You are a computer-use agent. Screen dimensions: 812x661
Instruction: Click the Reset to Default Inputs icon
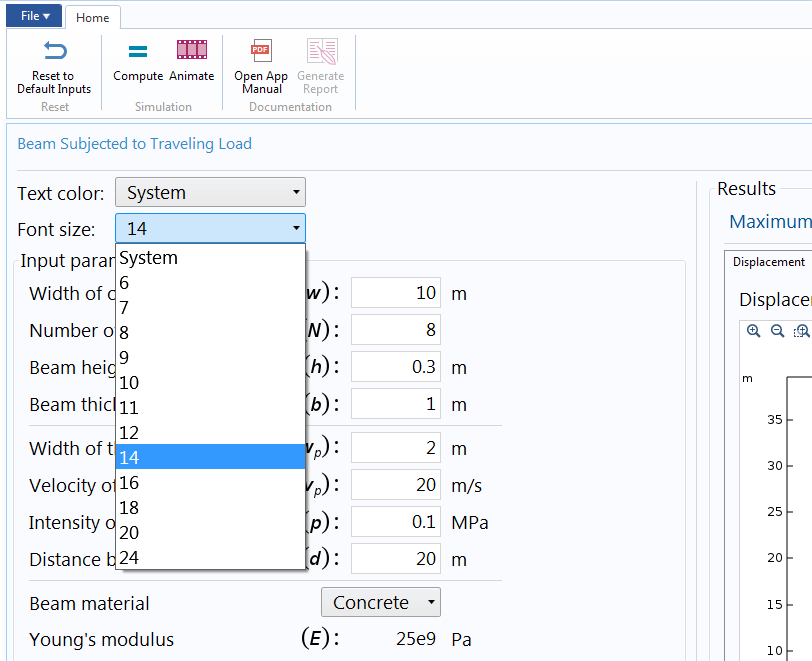(54, 52)
